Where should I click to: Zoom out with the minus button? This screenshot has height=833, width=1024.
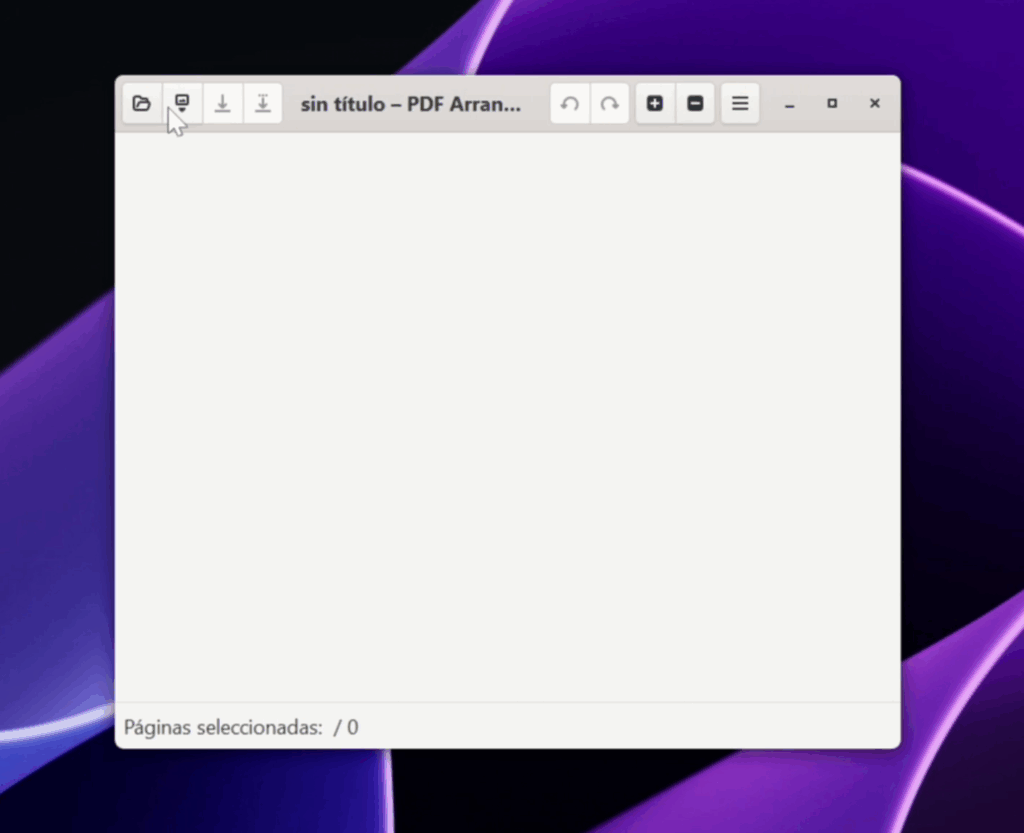695,103
